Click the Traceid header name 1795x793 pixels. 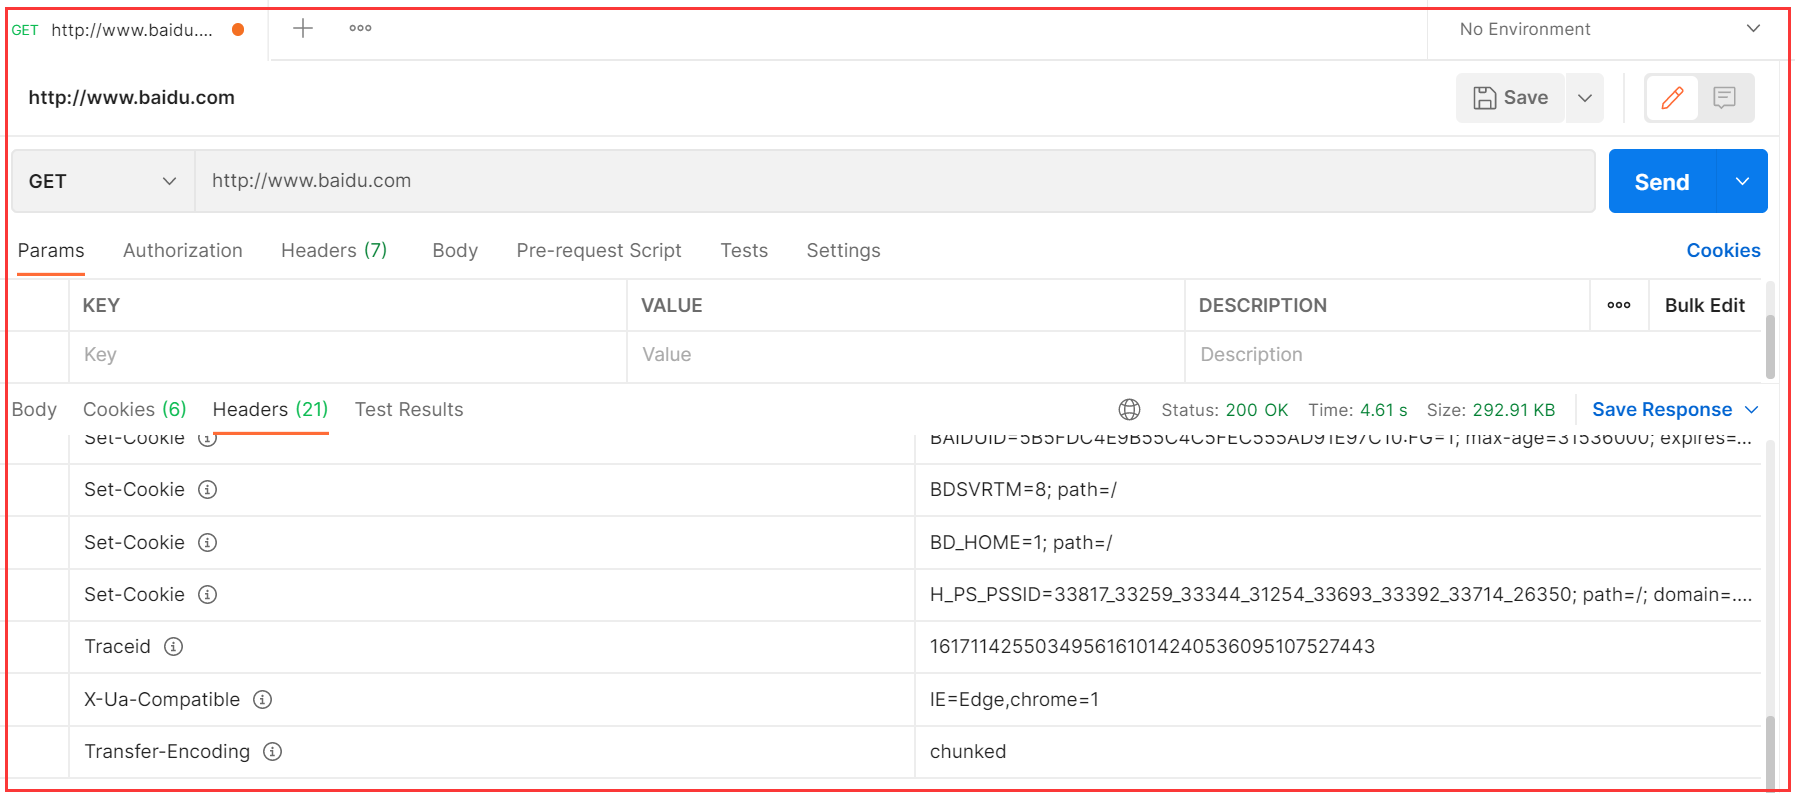pyautogui.click(x=117, y=646)
